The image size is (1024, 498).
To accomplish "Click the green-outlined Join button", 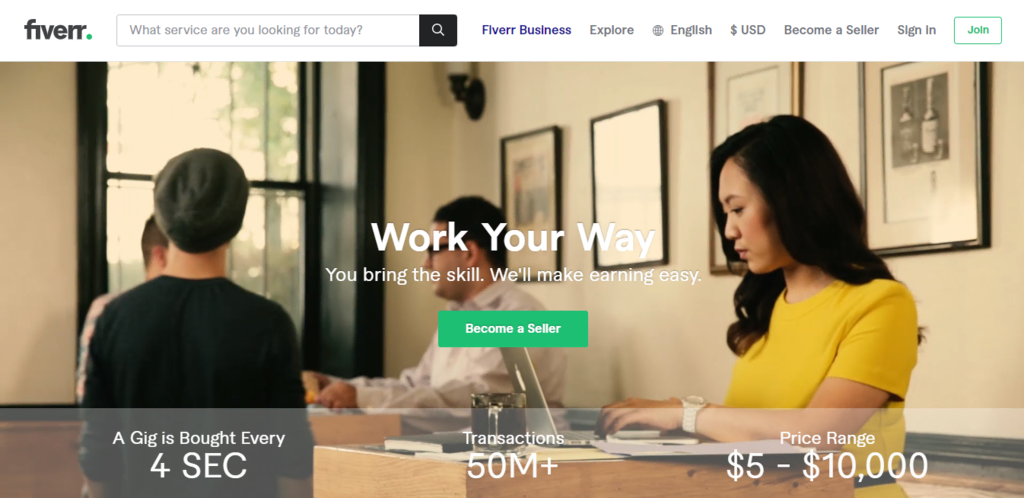I will [978, 30].
